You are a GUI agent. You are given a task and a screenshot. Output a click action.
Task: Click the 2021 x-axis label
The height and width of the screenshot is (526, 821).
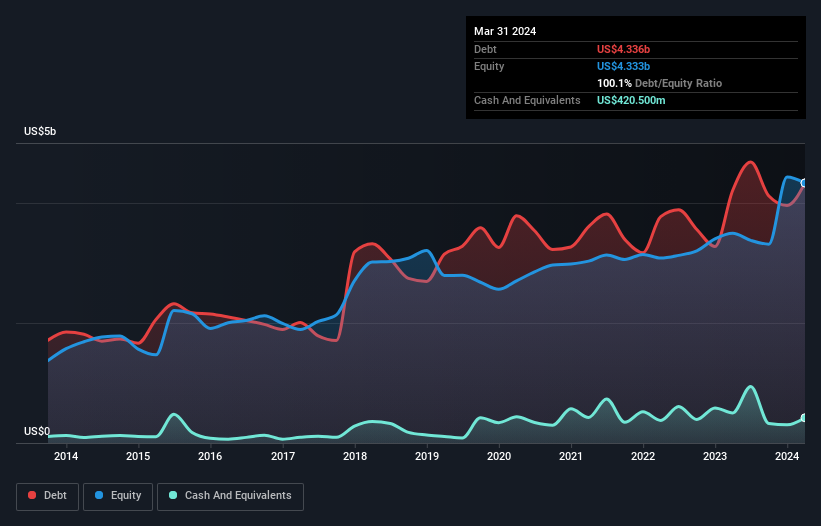pyautogui.click(x=571, y=456)
